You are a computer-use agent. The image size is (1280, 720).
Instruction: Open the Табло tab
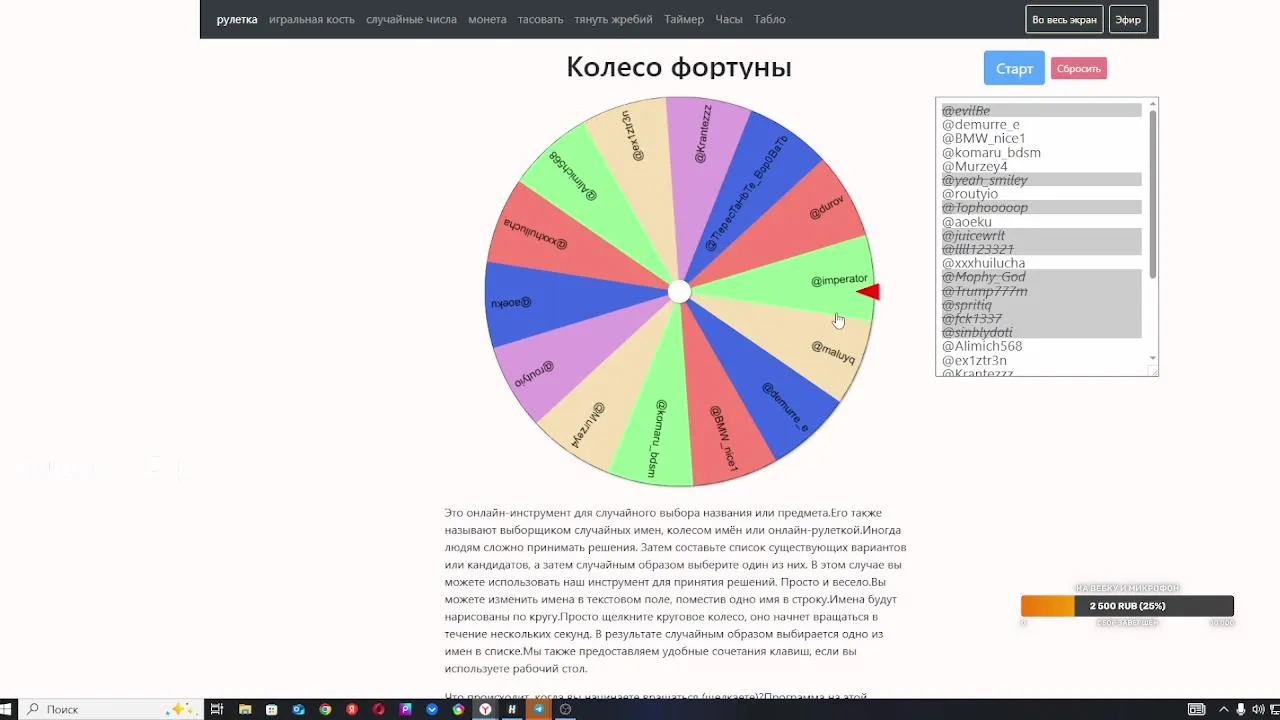(770, 19)
